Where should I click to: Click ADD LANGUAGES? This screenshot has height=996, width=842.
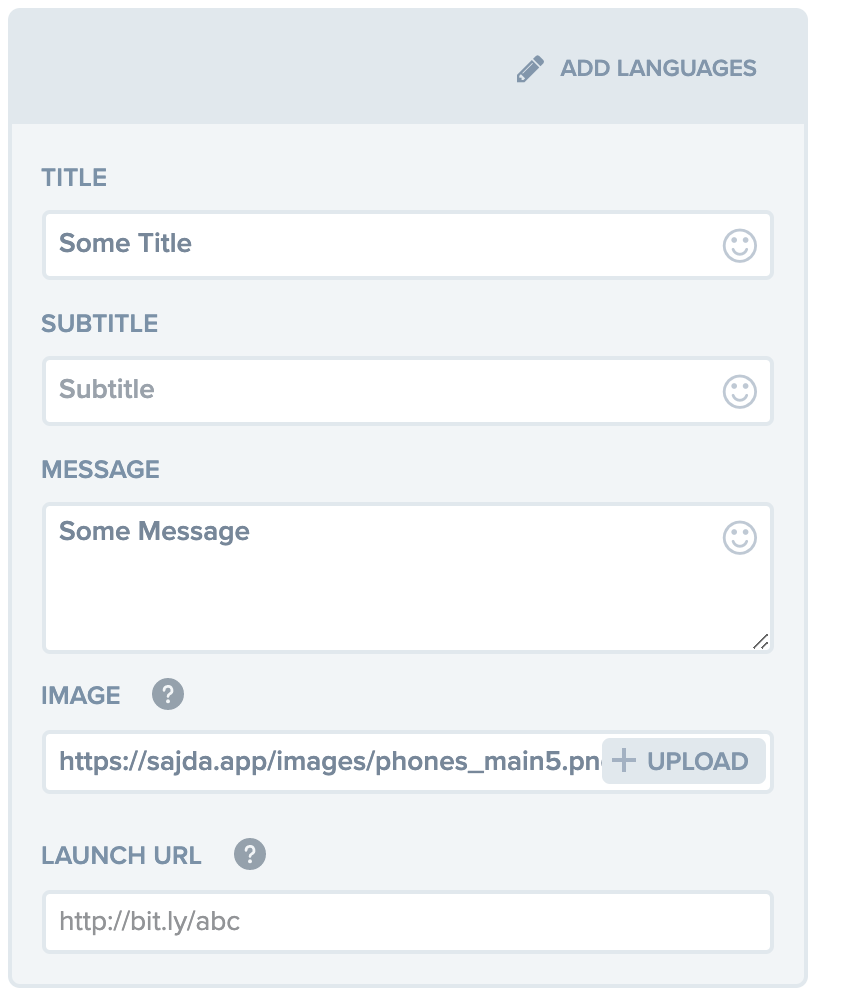660,67
